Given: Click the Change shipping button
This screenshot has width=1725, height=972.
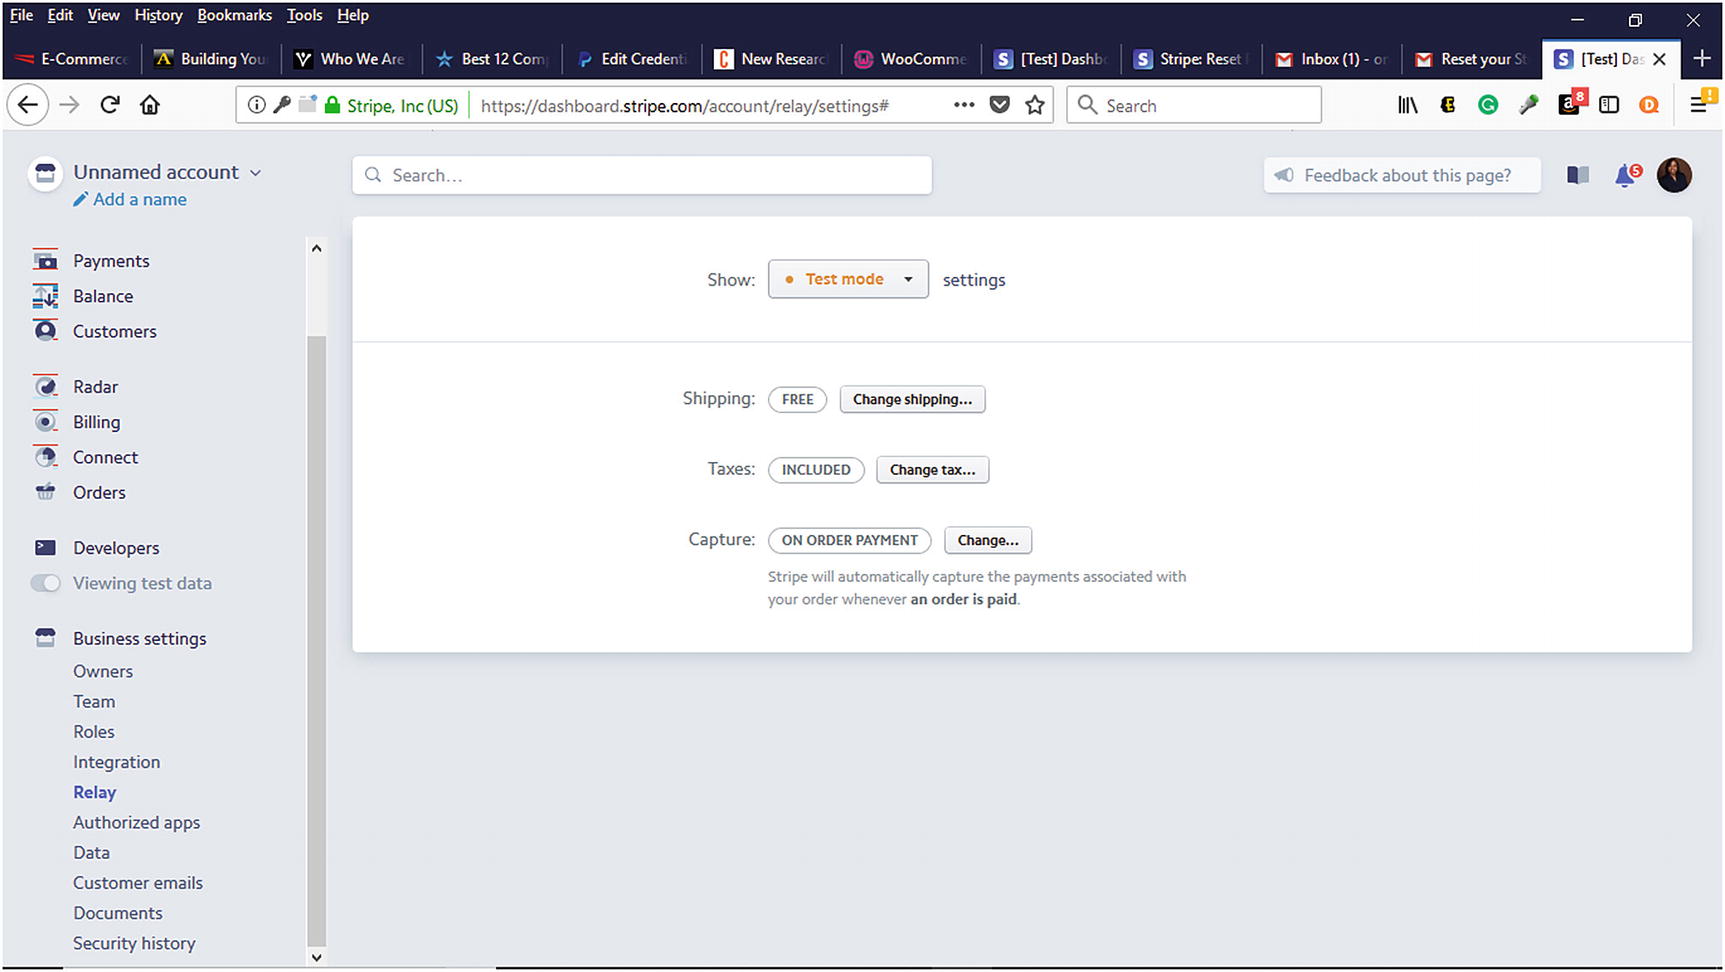Looking at the screenshot, I should click(x=912, y=399).
